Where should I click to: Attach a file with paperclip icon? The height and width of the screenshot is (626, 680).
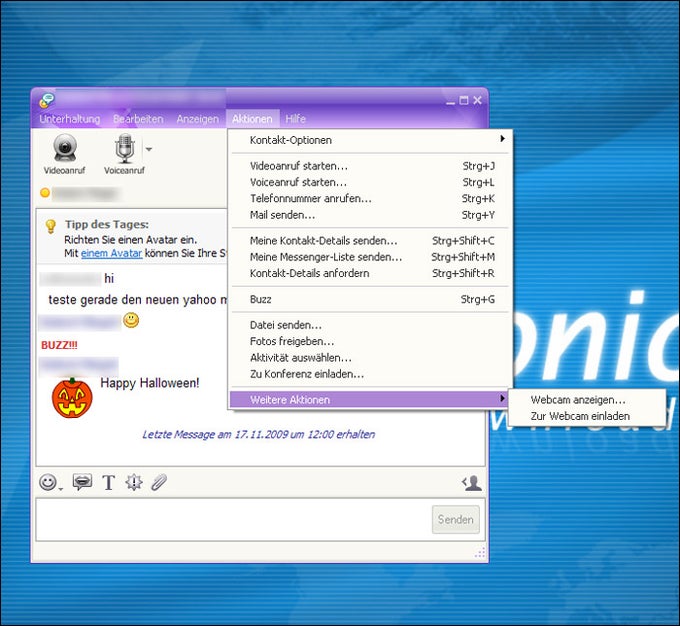[x=159, y=482]
